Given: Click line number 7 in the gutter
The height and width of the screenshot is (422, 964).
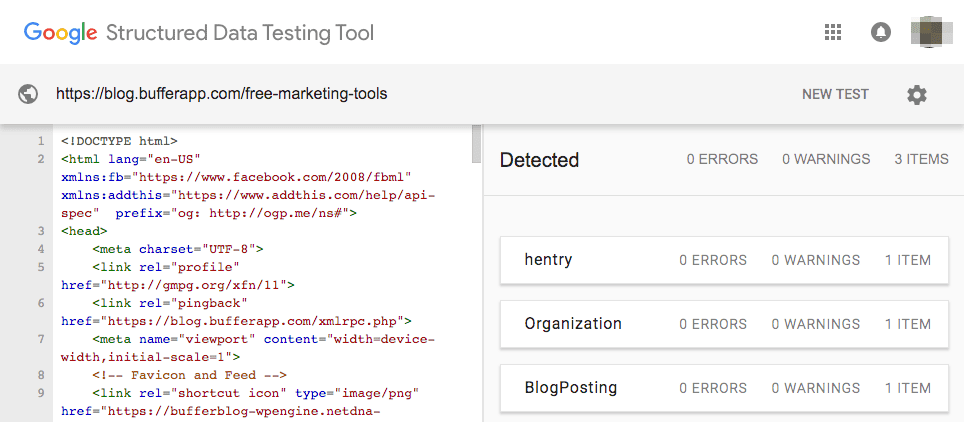Looking at the screenshot, I should coord(41,339).
